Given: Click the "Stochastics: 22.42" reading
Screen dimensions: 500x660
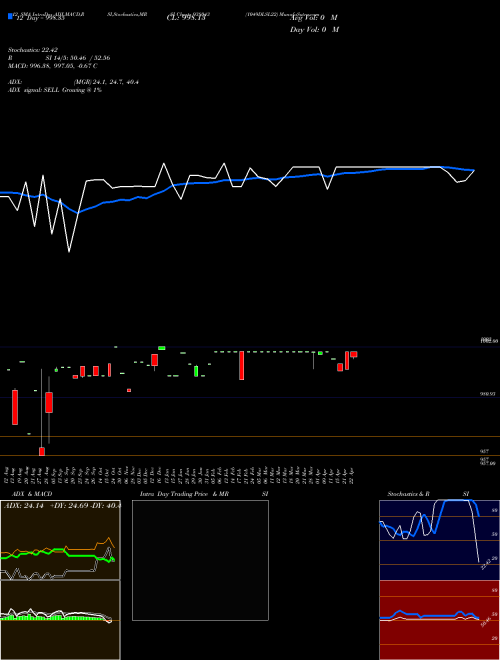Looking at the screenshot, I should pos(35,50).
